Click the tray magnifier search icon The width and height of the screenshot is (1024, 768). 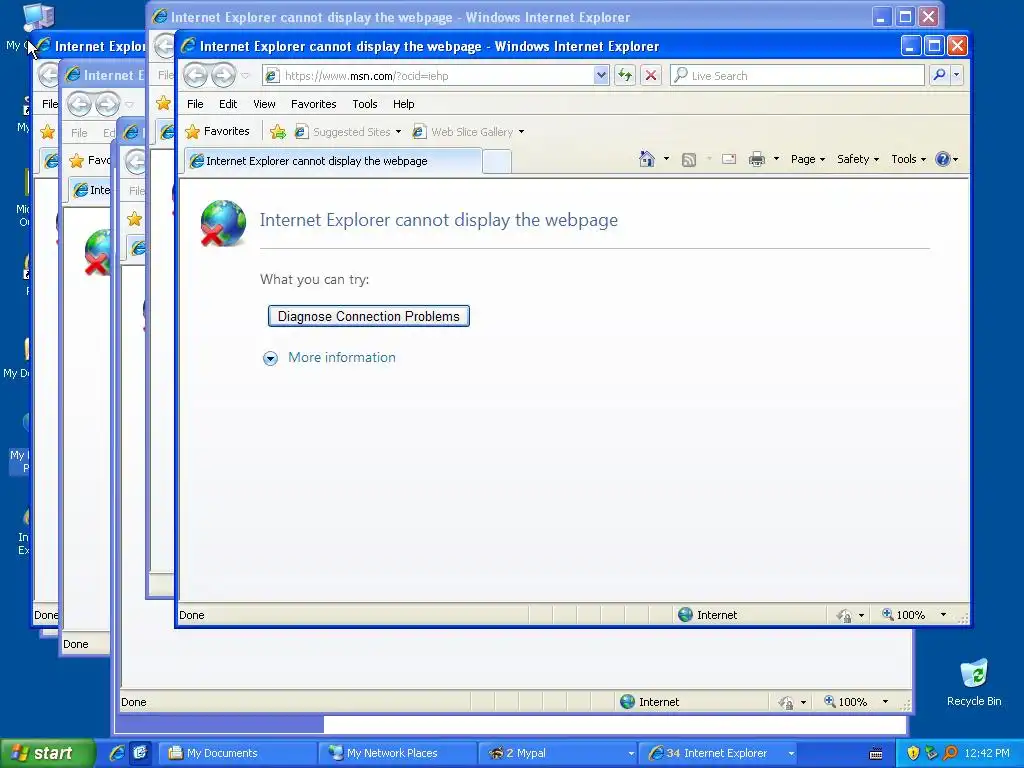[950, 753]
